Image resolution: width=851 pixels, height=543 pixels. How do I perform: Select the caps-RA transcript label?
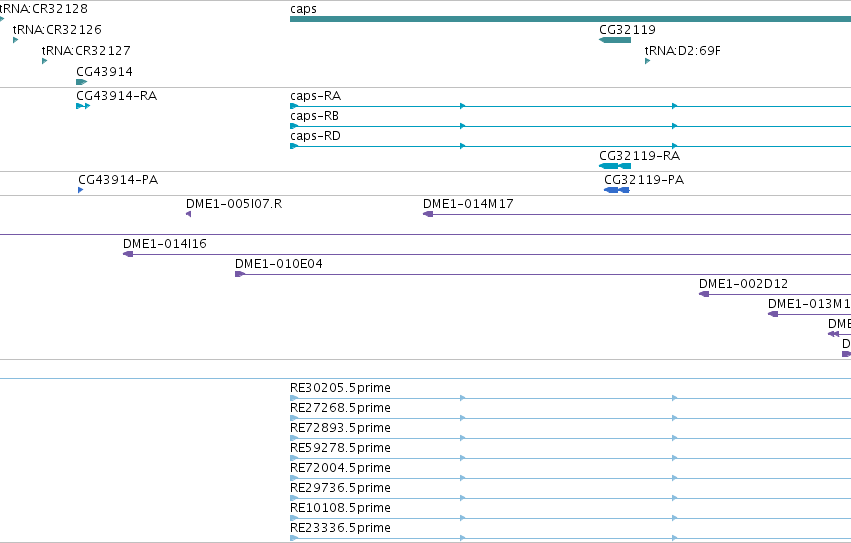point(315,96)
